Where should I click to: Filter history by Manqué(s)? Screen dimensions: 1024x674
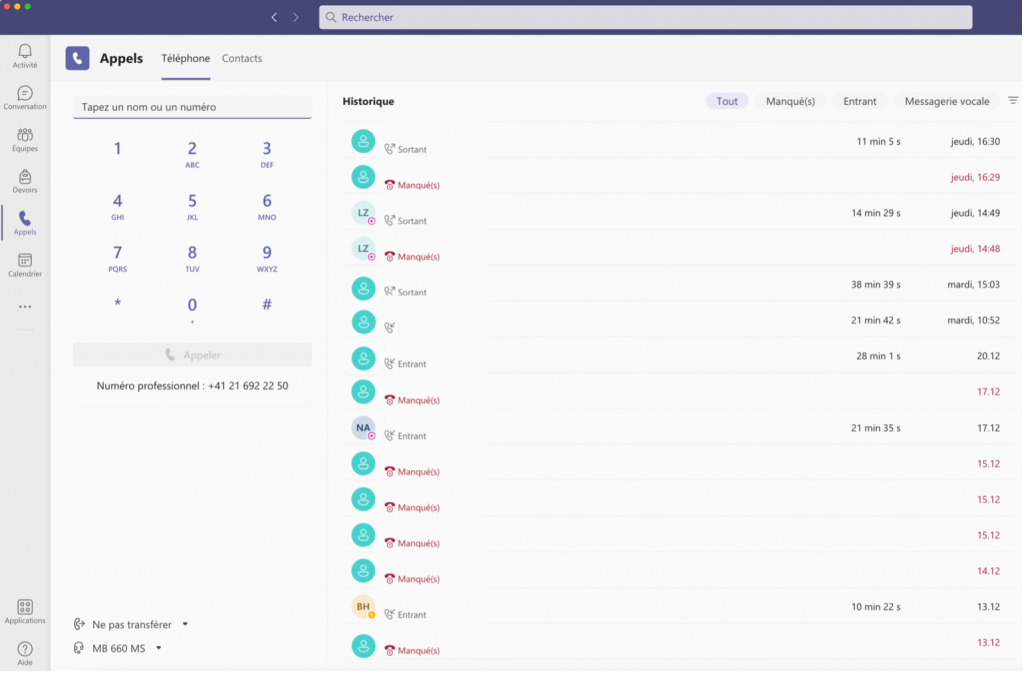[x=790, y=101]
